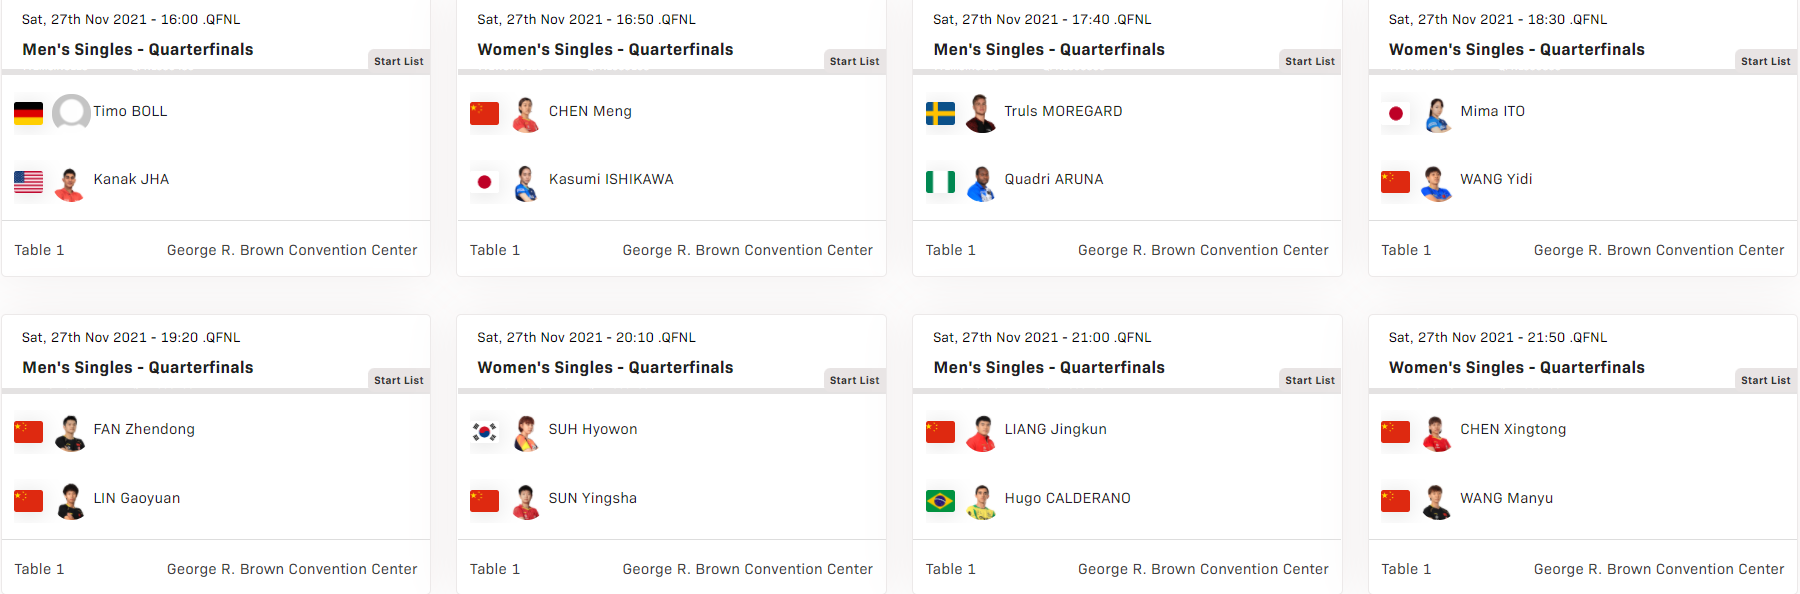
Task: Click the German flag beside Timo BOLL
Action: 28,114
